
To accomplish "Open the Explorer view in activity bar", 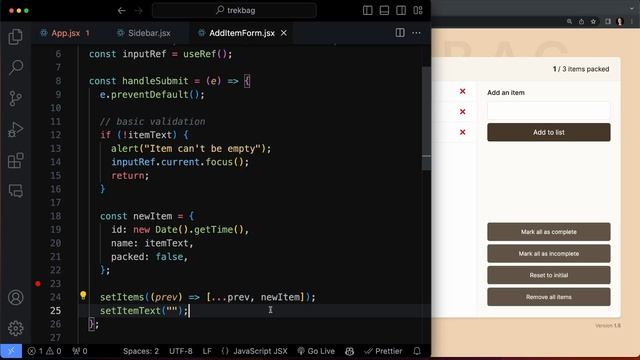I will 16,37.
